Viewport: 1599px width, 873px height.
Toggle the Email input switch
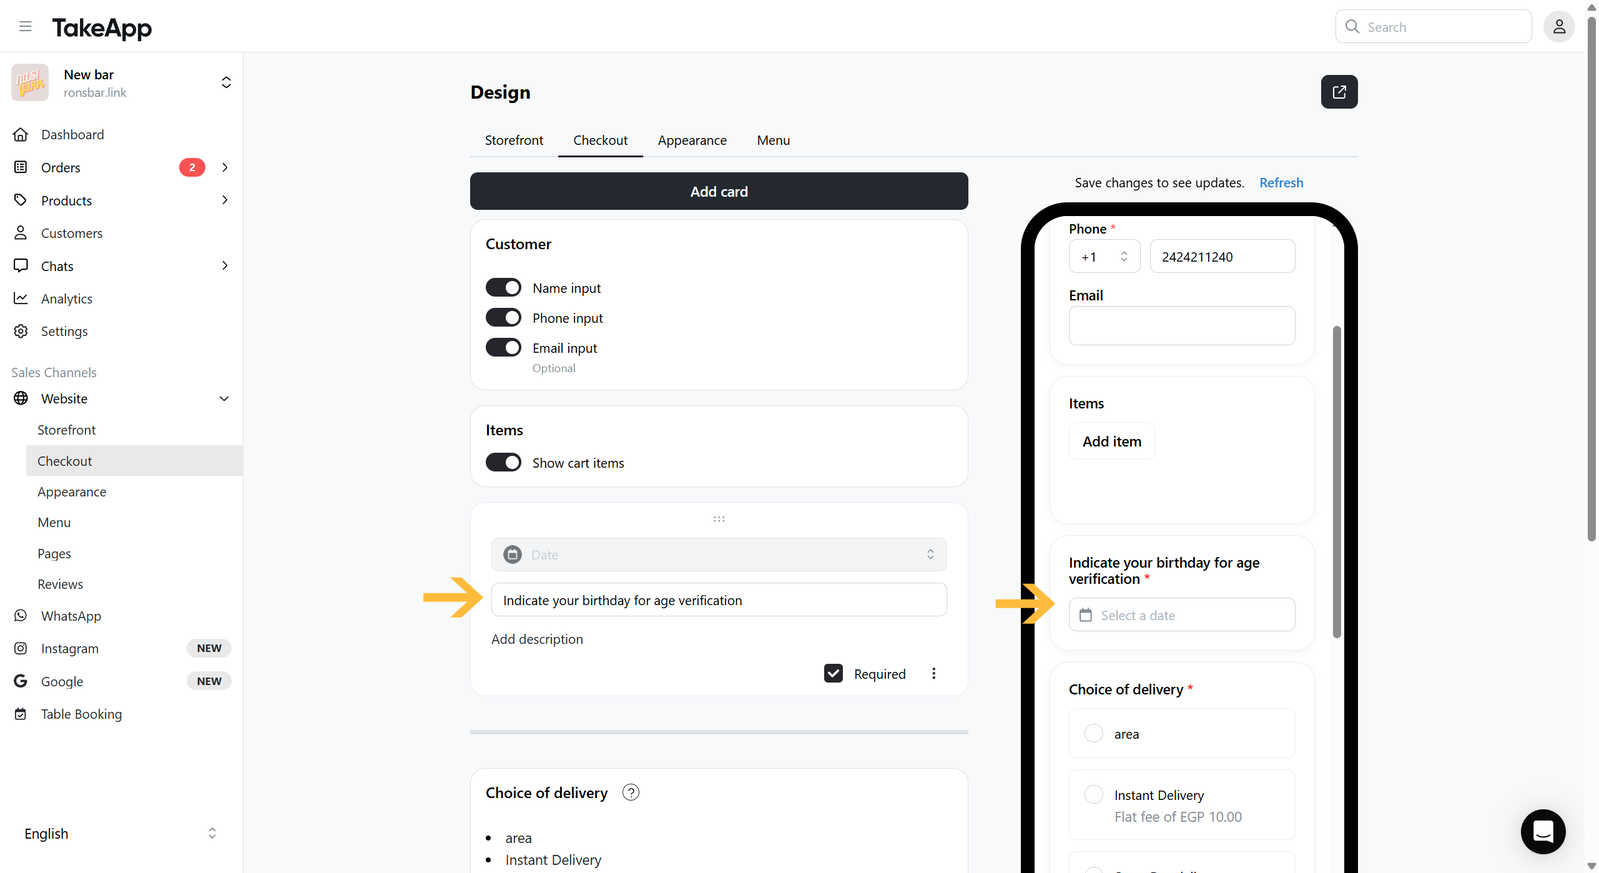503,348
